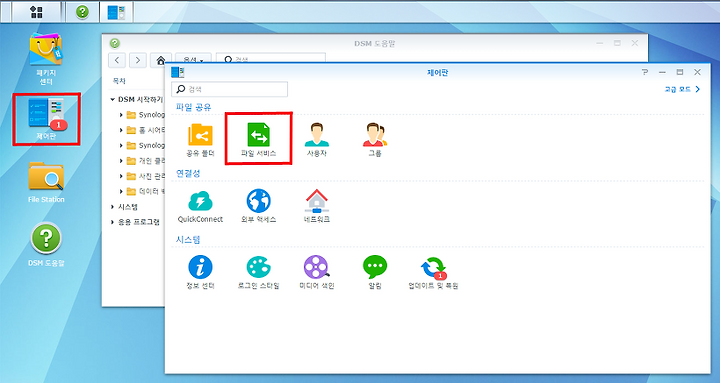The height and width of the screenshot is (383, 720).
Task: Close the 제어판 window
Action: 697,72
